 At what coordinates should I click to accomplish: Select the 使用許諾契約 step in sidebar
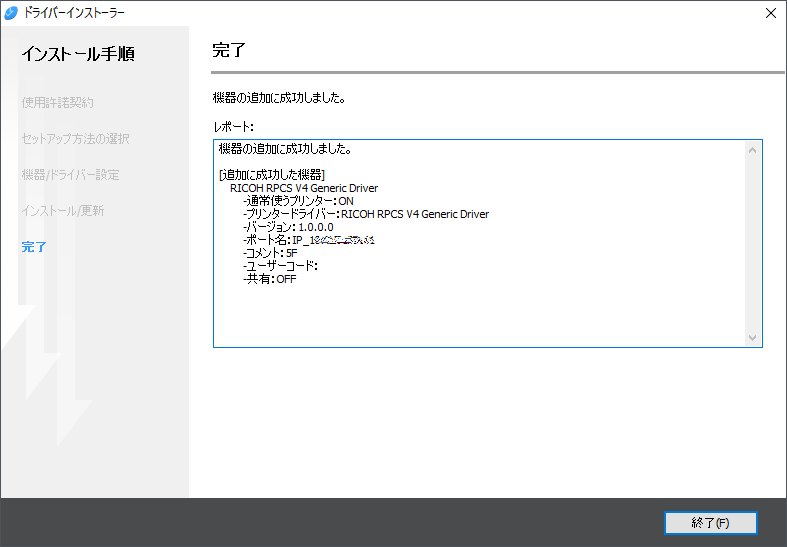point(57,102)
